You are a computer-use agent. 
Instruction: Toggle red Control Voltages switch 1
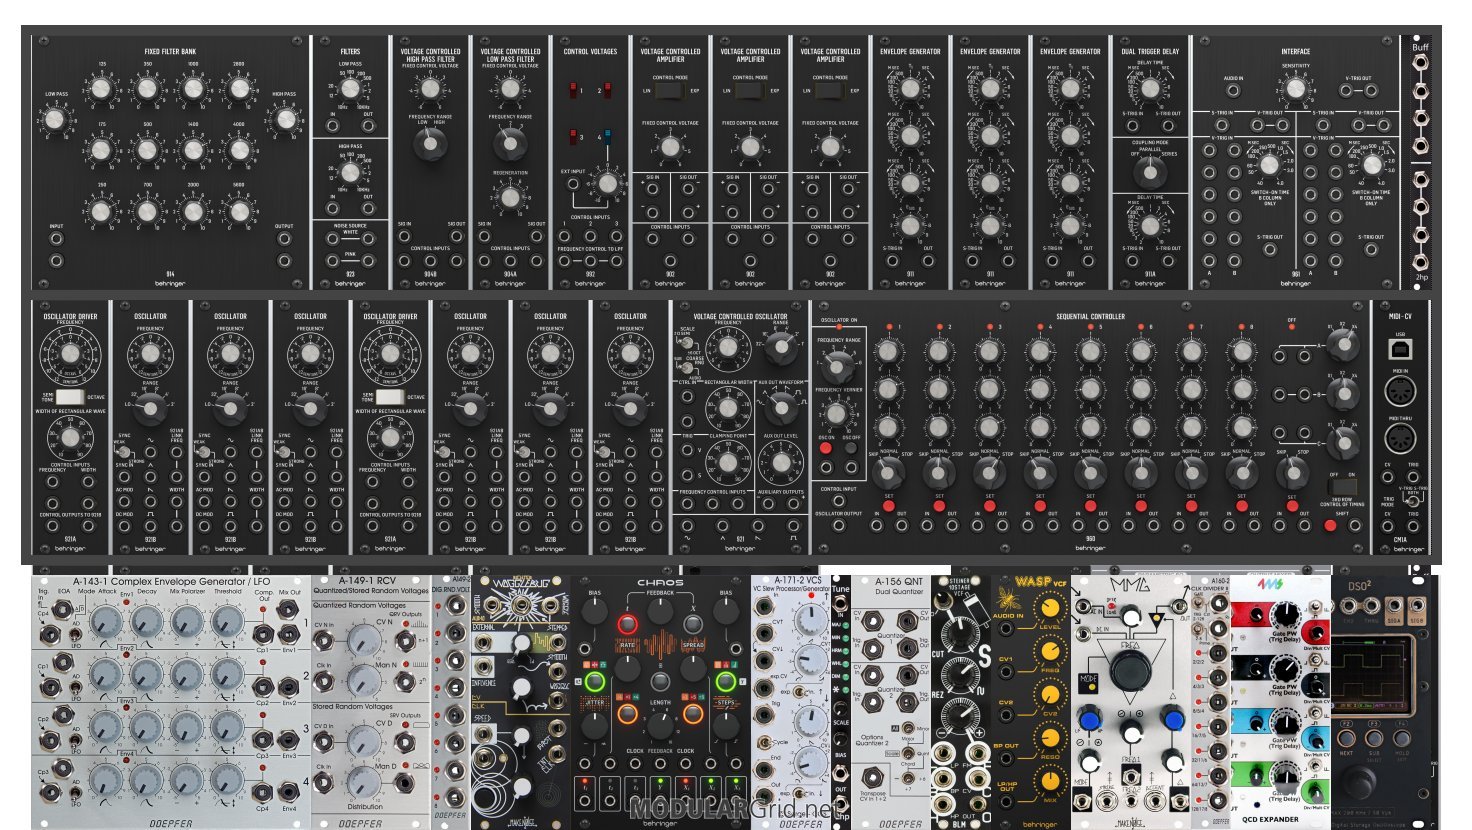pos(575,91)
